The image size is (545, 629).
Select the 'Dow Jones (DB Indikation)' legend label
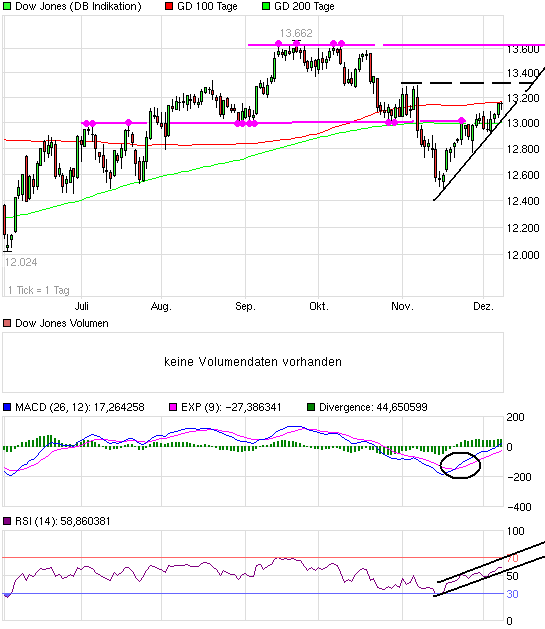click(78, 6)
